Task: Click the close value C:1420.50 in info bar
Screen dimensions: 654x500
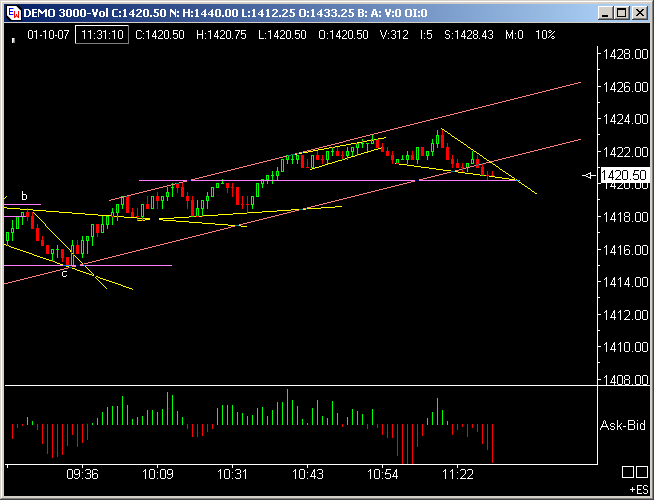Action: 160,35
